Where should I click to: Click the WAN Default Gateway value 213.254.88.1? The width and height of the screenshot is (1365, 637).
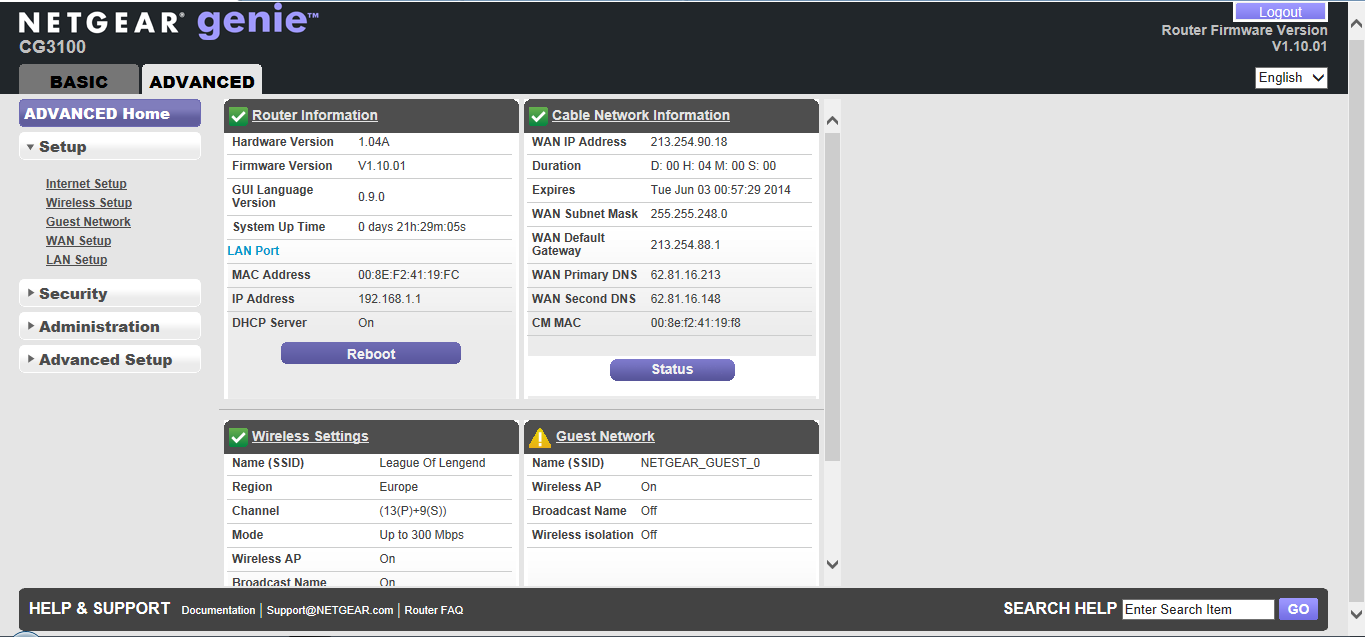(686, 245)
